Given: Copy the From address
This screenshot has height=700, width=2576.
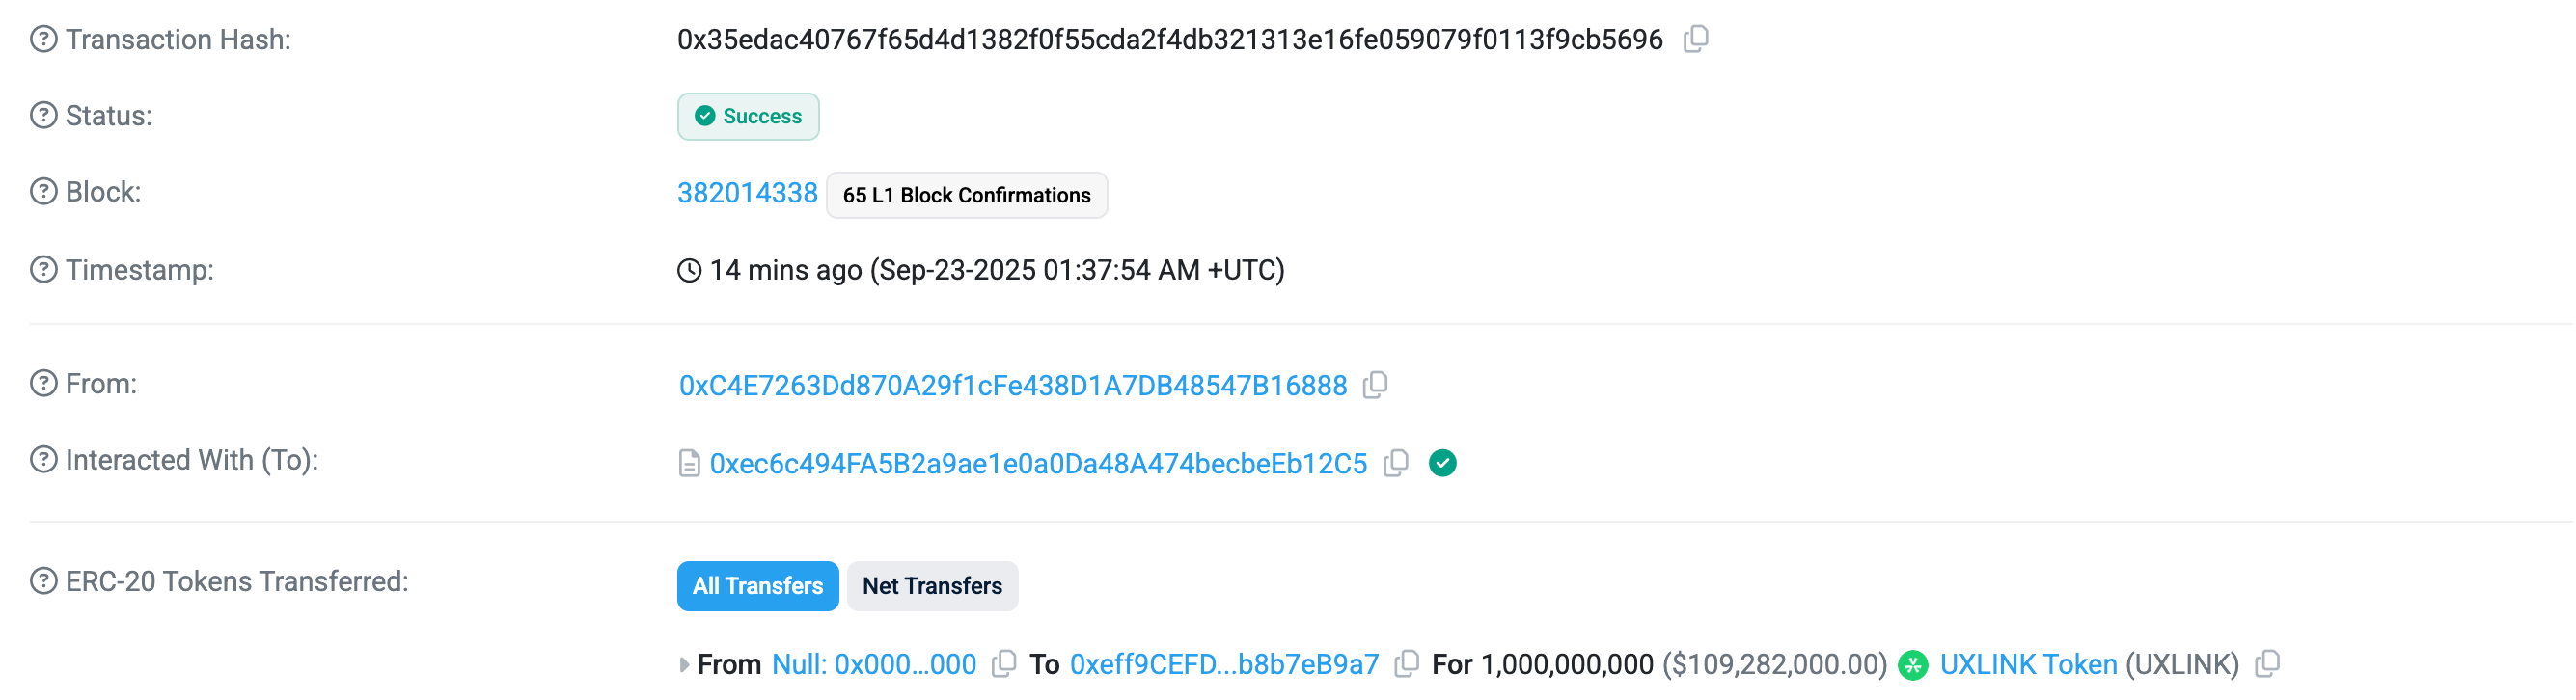Looking at the screenshot, I should tap(1376, 385).
